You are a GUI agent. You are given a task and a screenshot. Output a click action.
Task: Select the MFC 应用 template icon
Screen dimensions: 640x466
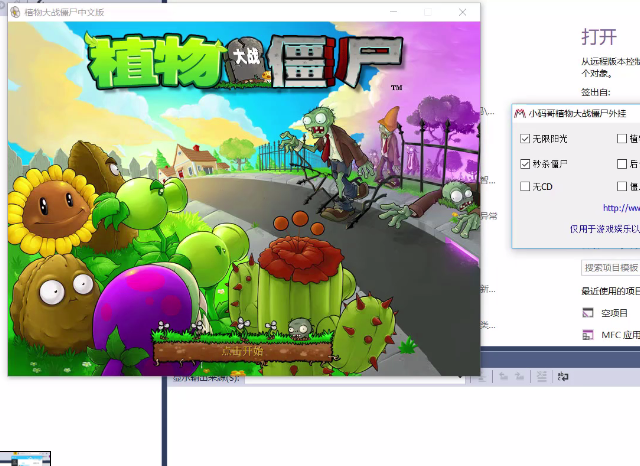tap(588, 336)
